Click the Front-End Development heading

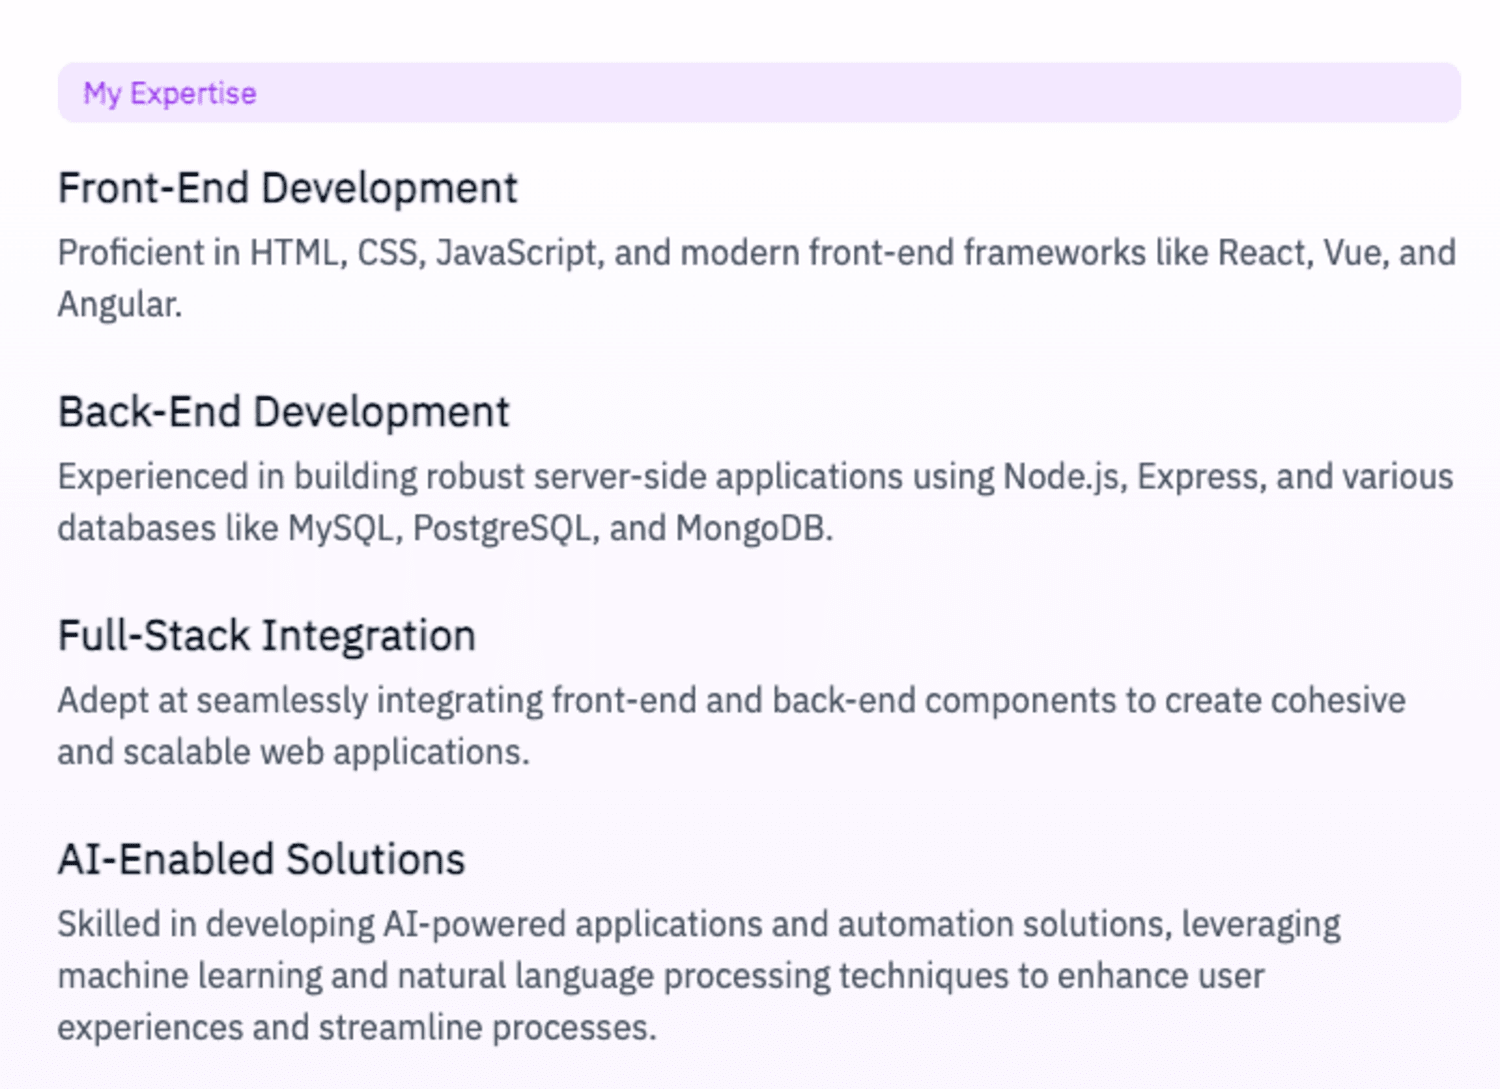(x=287, y=189)
